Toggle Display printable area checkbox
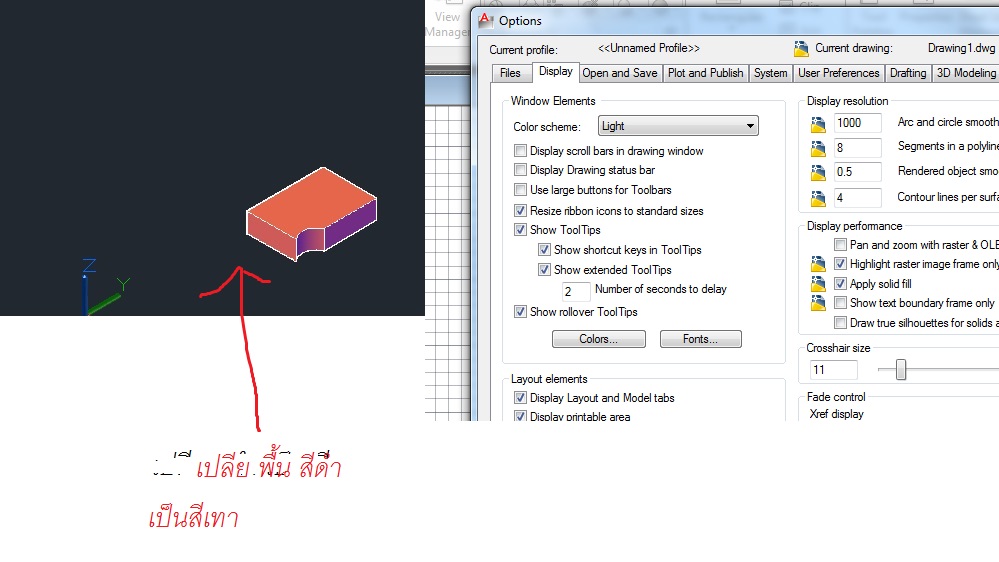Image resolution: width=999 pixels, height=562 pixels. [x=521, y=416]
